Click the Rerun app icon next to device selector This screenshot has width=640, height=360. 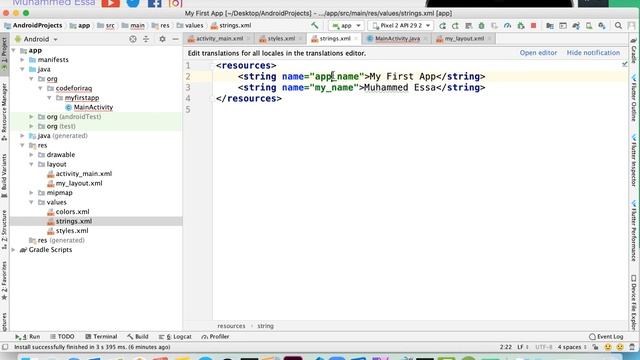442,26
